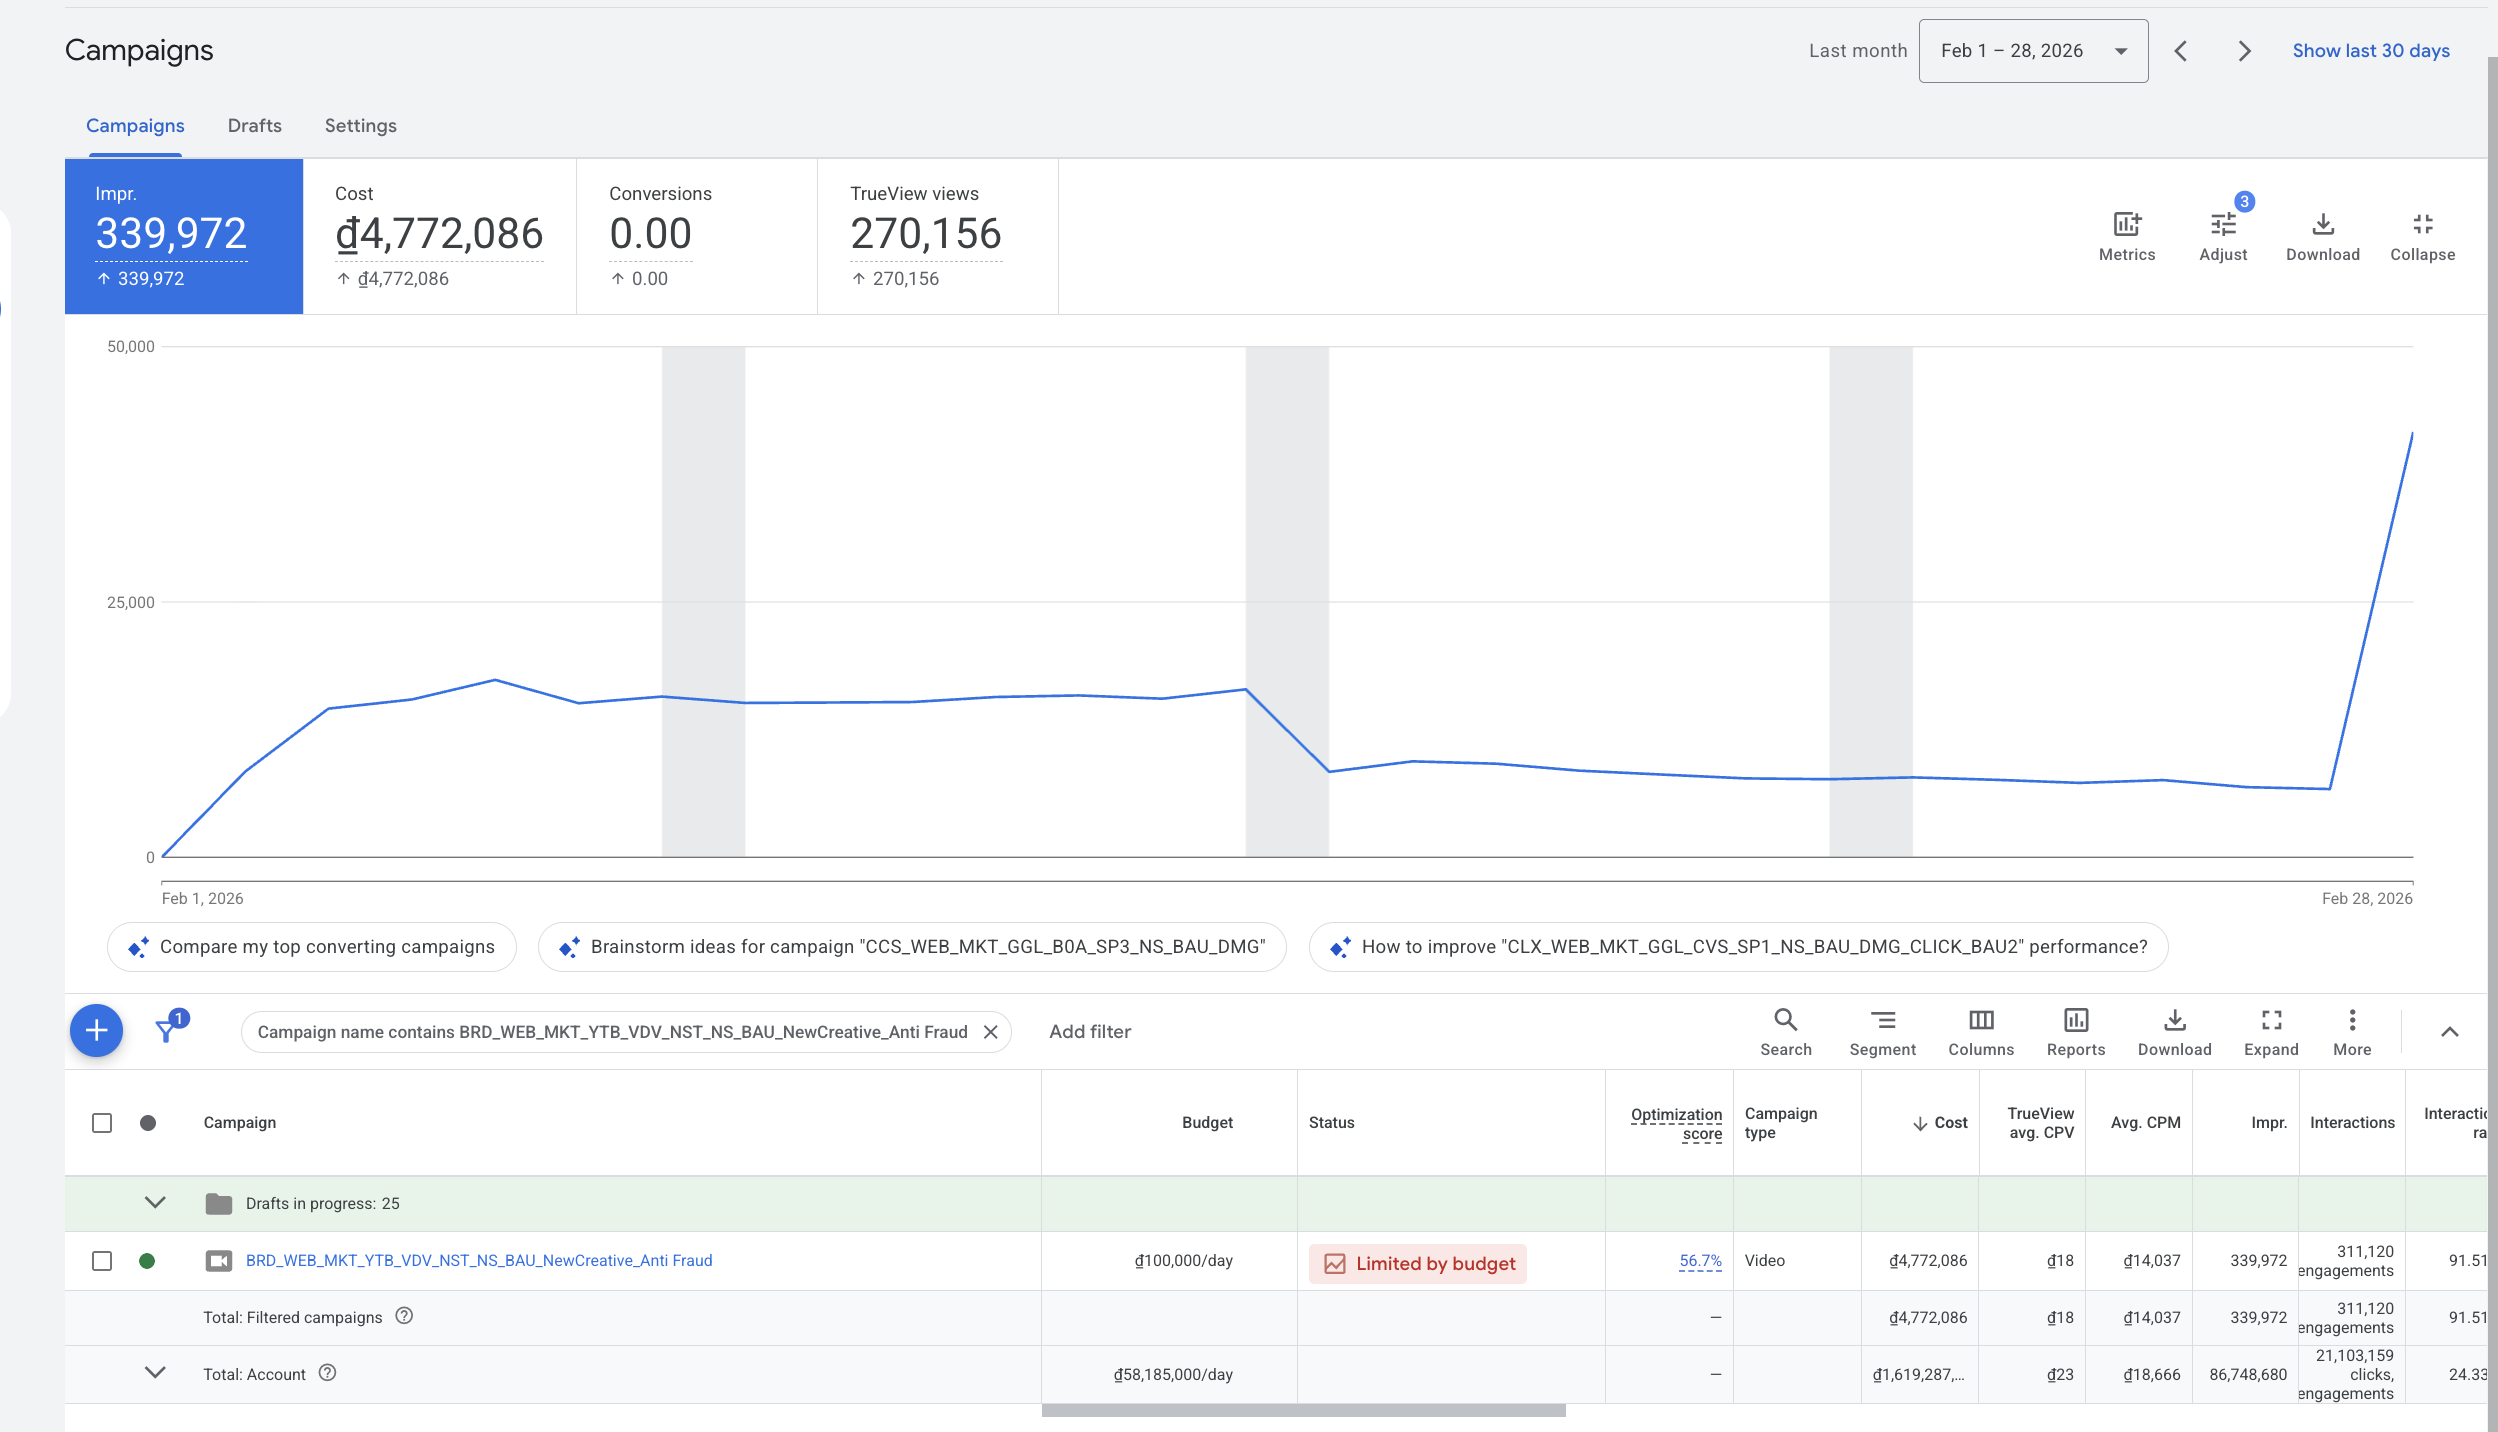Check the BRD_WEB_MKT_YTB campaign row checkbox
2498x1432 pixels.
coord(102,1261)
